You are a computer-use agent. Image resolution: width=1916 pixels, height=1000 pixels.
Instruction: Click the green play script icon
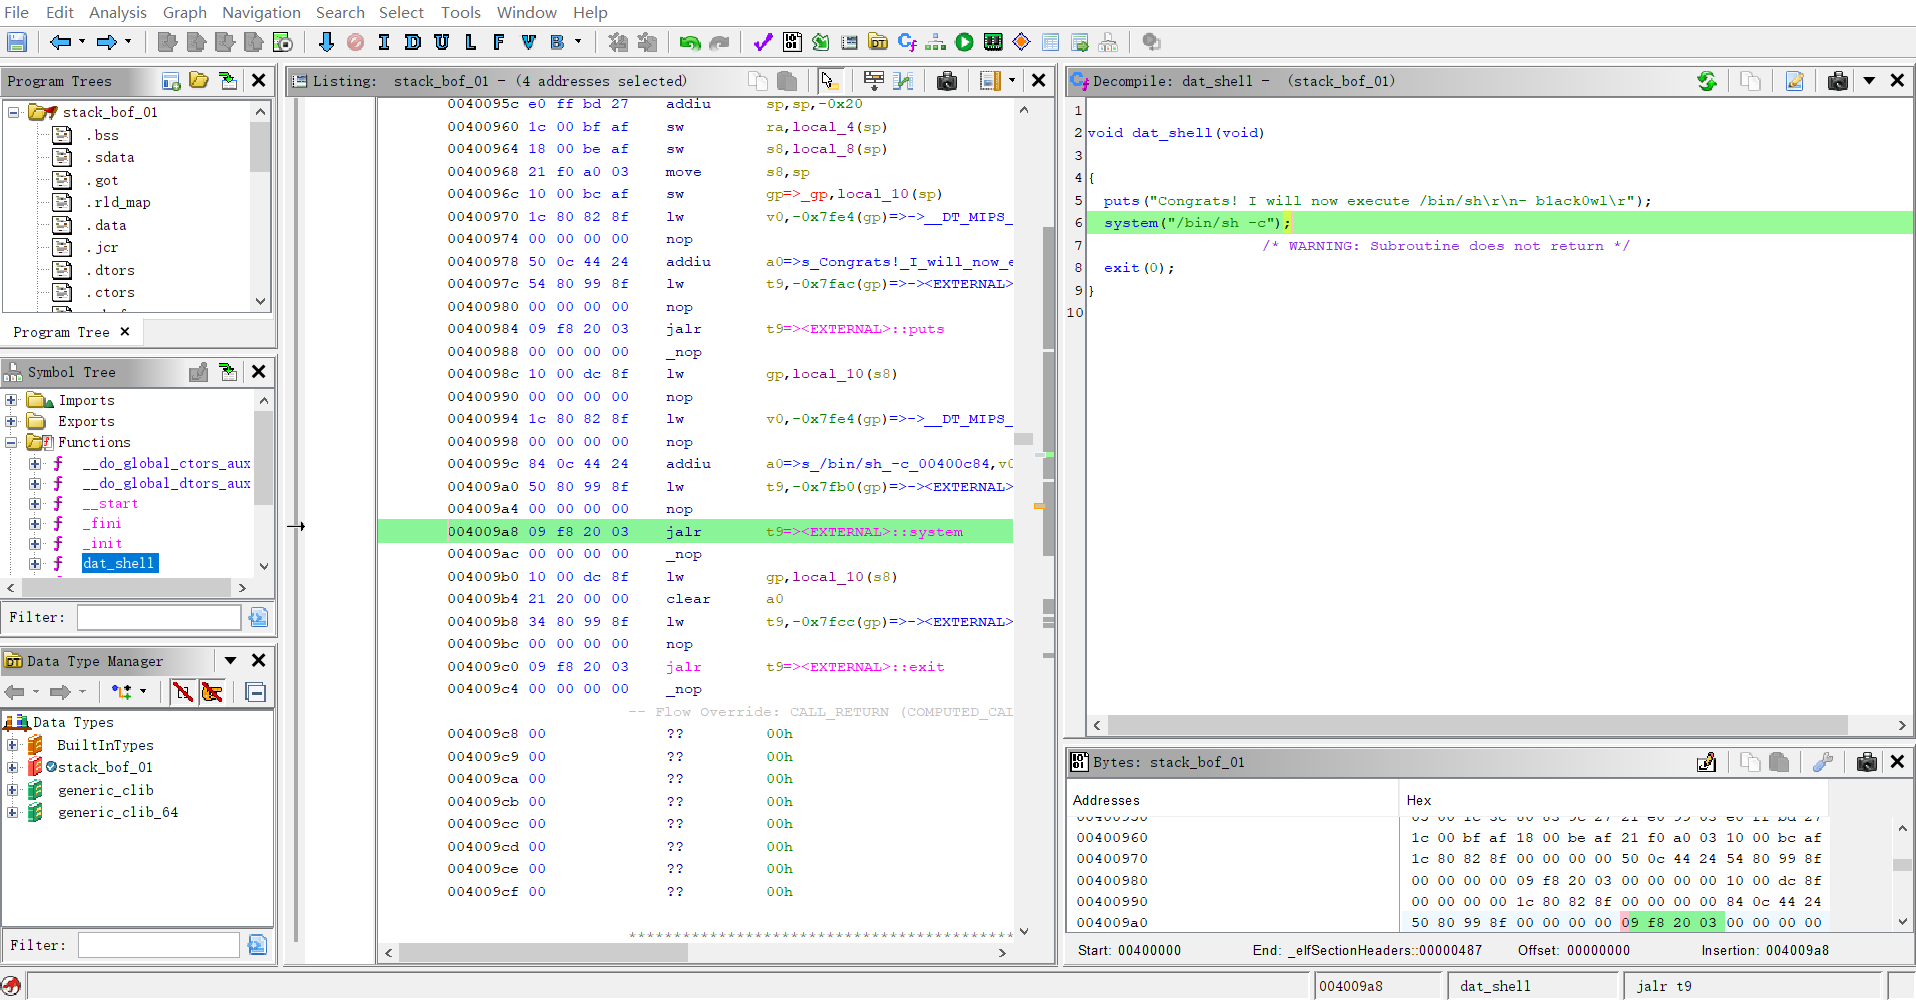pos(964,42)
